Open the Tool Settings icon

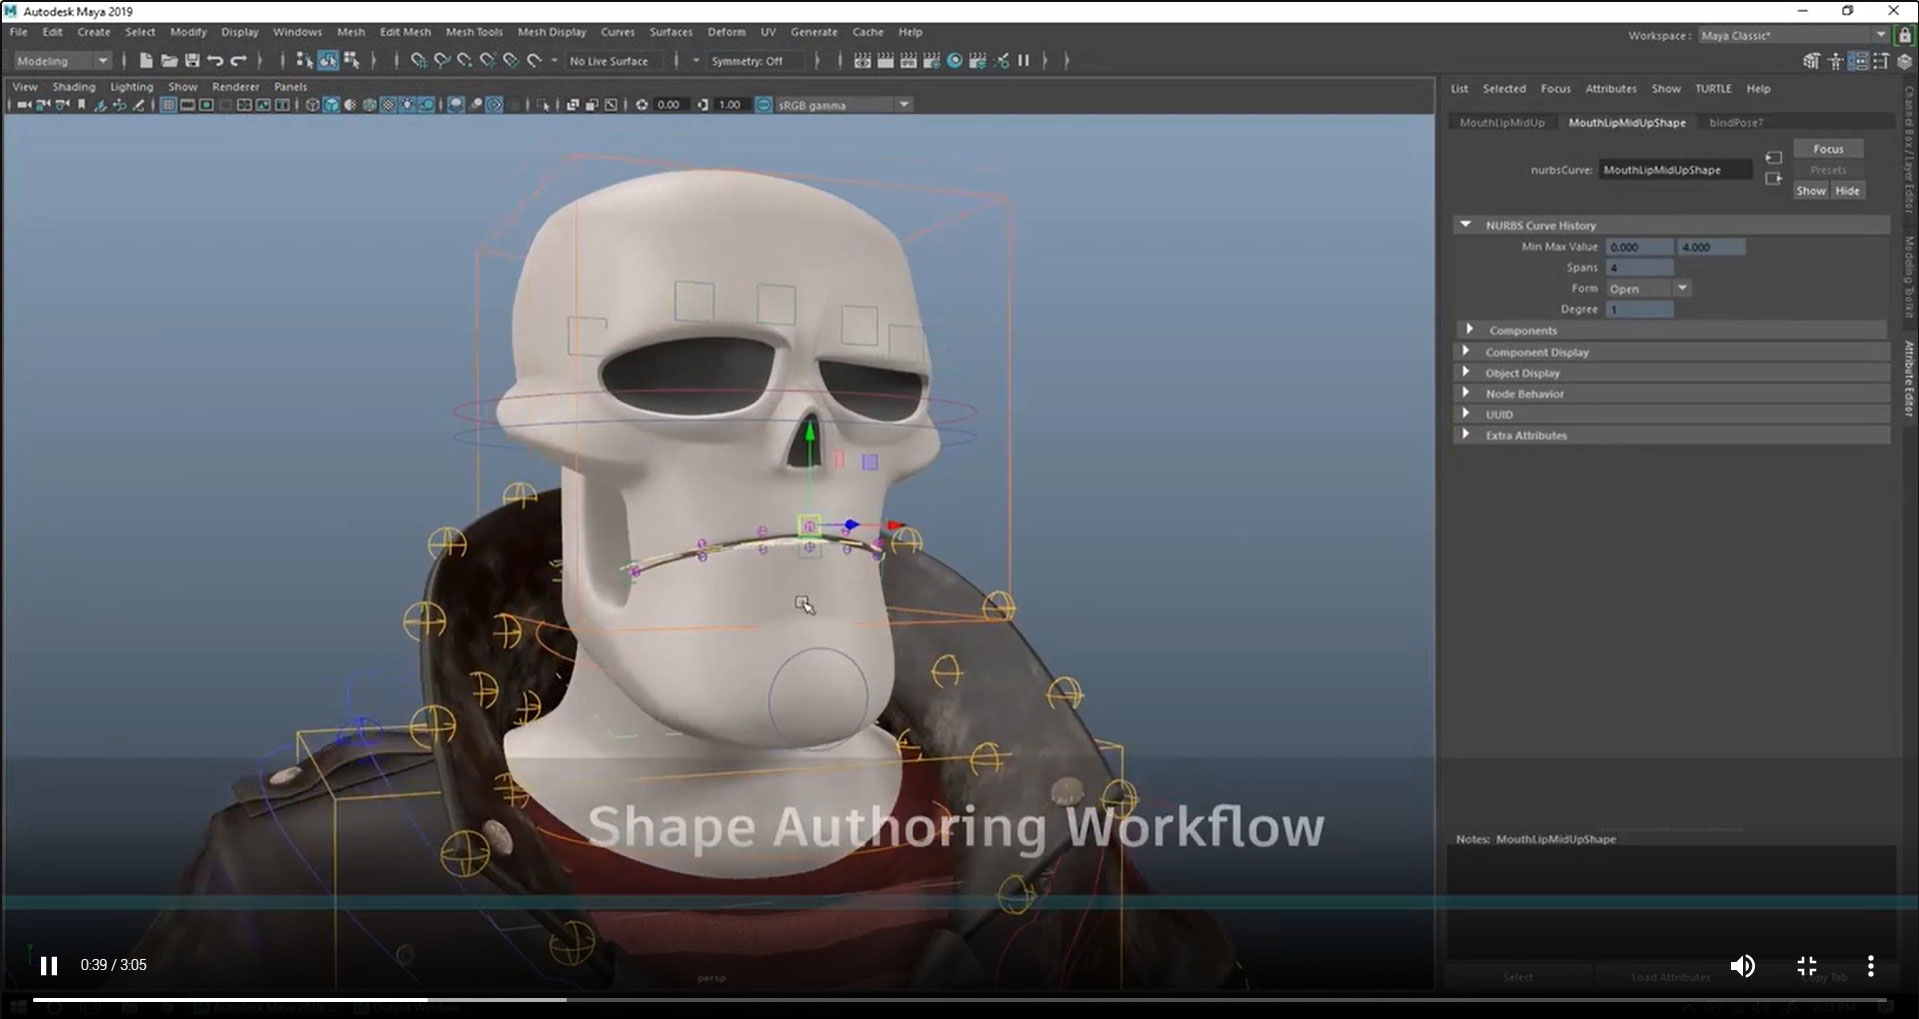(1881, 61)
